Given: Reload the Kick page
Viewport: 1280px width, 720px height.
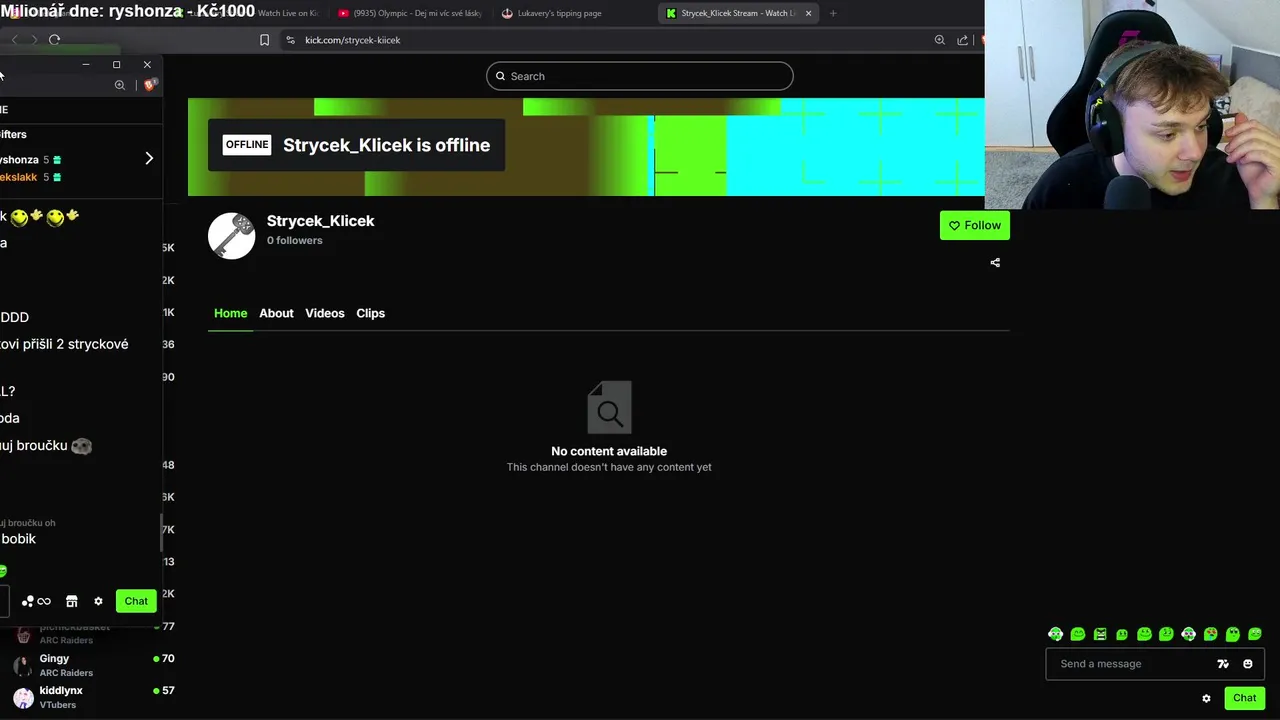Looking at the screenshot, I should click(54, 40).
